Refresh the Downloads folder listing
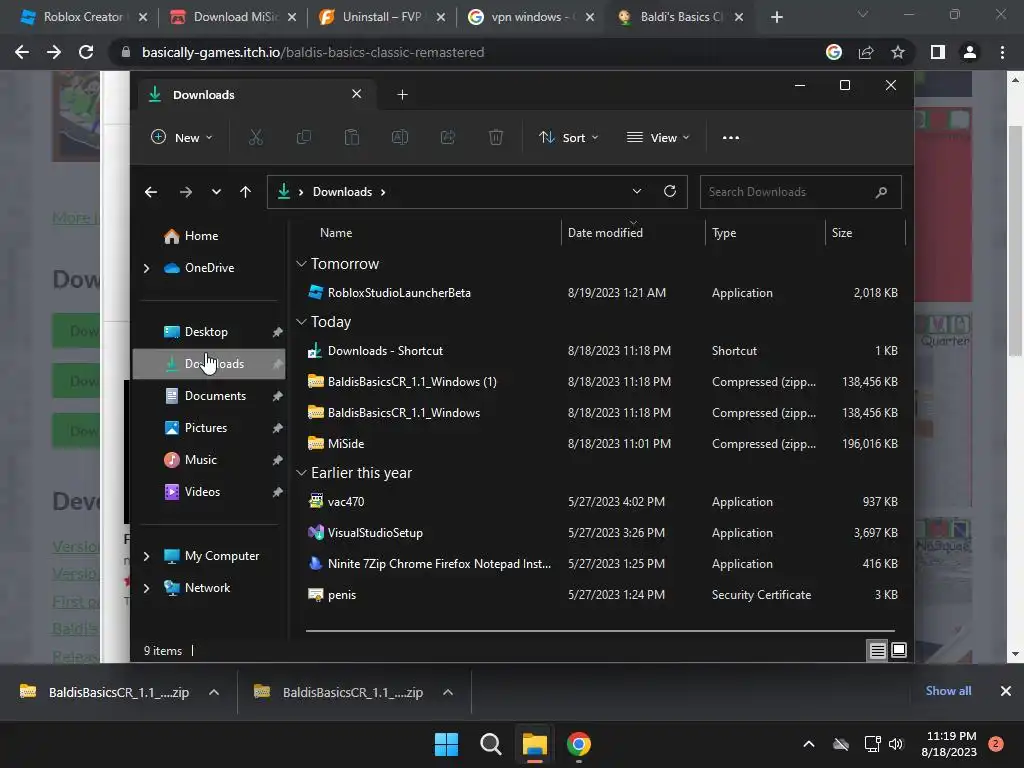Image resolution: width=1024 pixels, height=768 pixels. point(669,191)
